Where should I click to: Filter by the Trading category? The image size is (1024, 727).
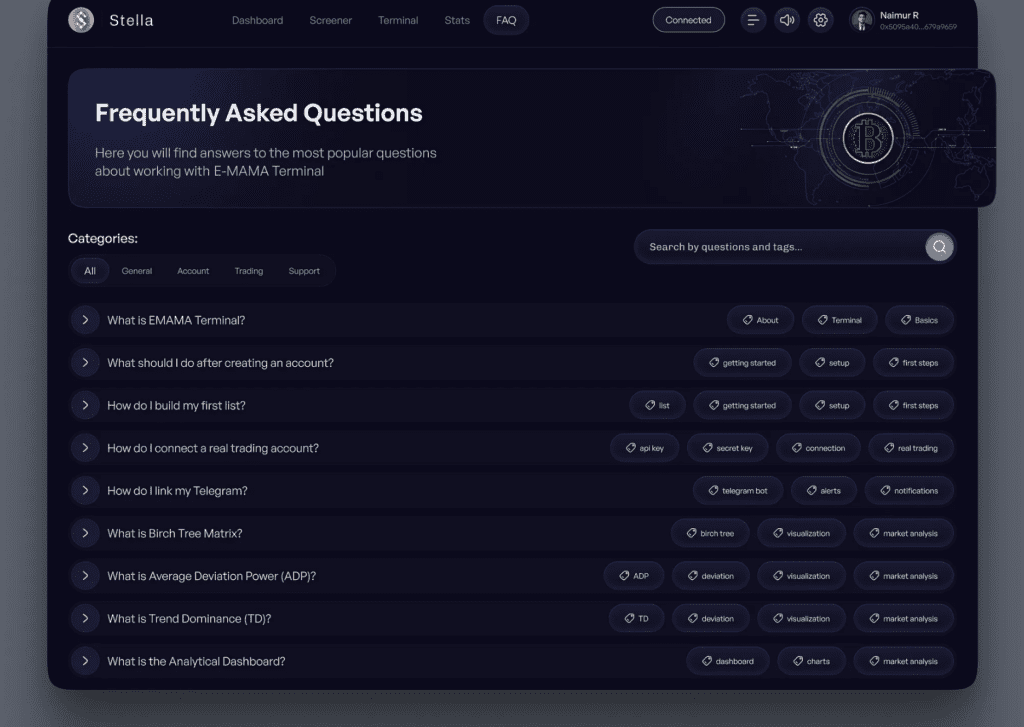249,271
